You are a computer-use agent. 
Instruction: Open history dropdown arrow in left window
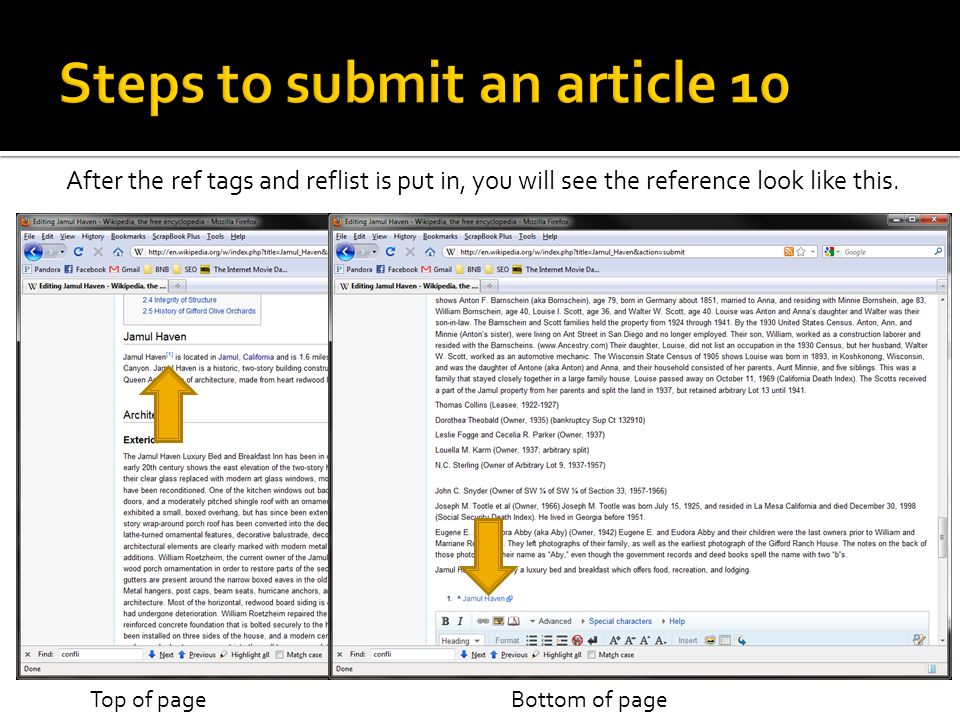(62, 252)
